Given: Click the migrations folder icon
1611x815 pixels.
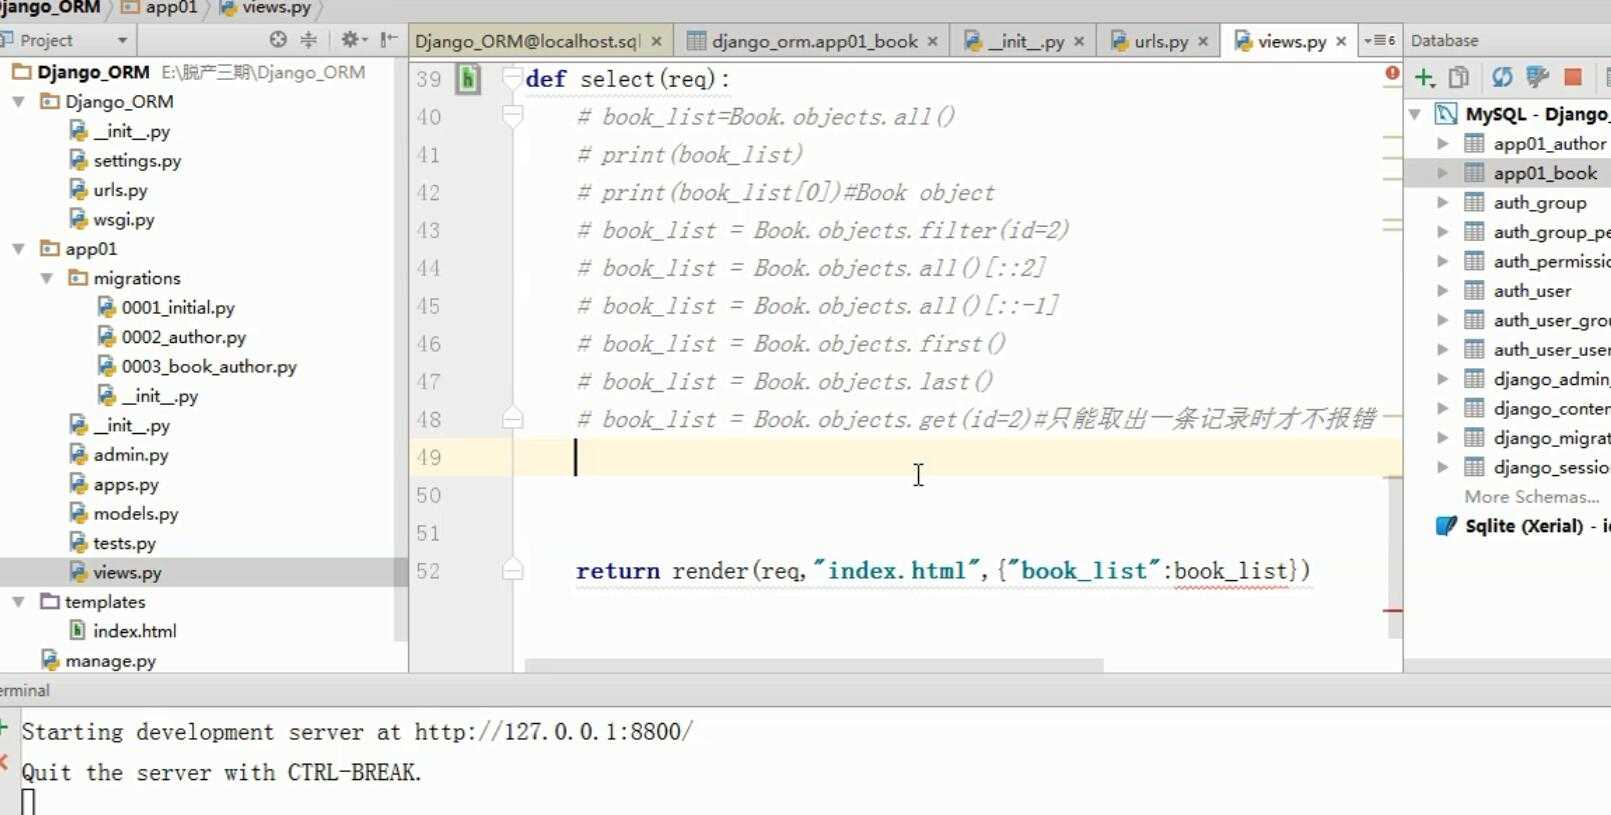Looking at the screenshot, I should pyautogui.click(x=78, y=278).
